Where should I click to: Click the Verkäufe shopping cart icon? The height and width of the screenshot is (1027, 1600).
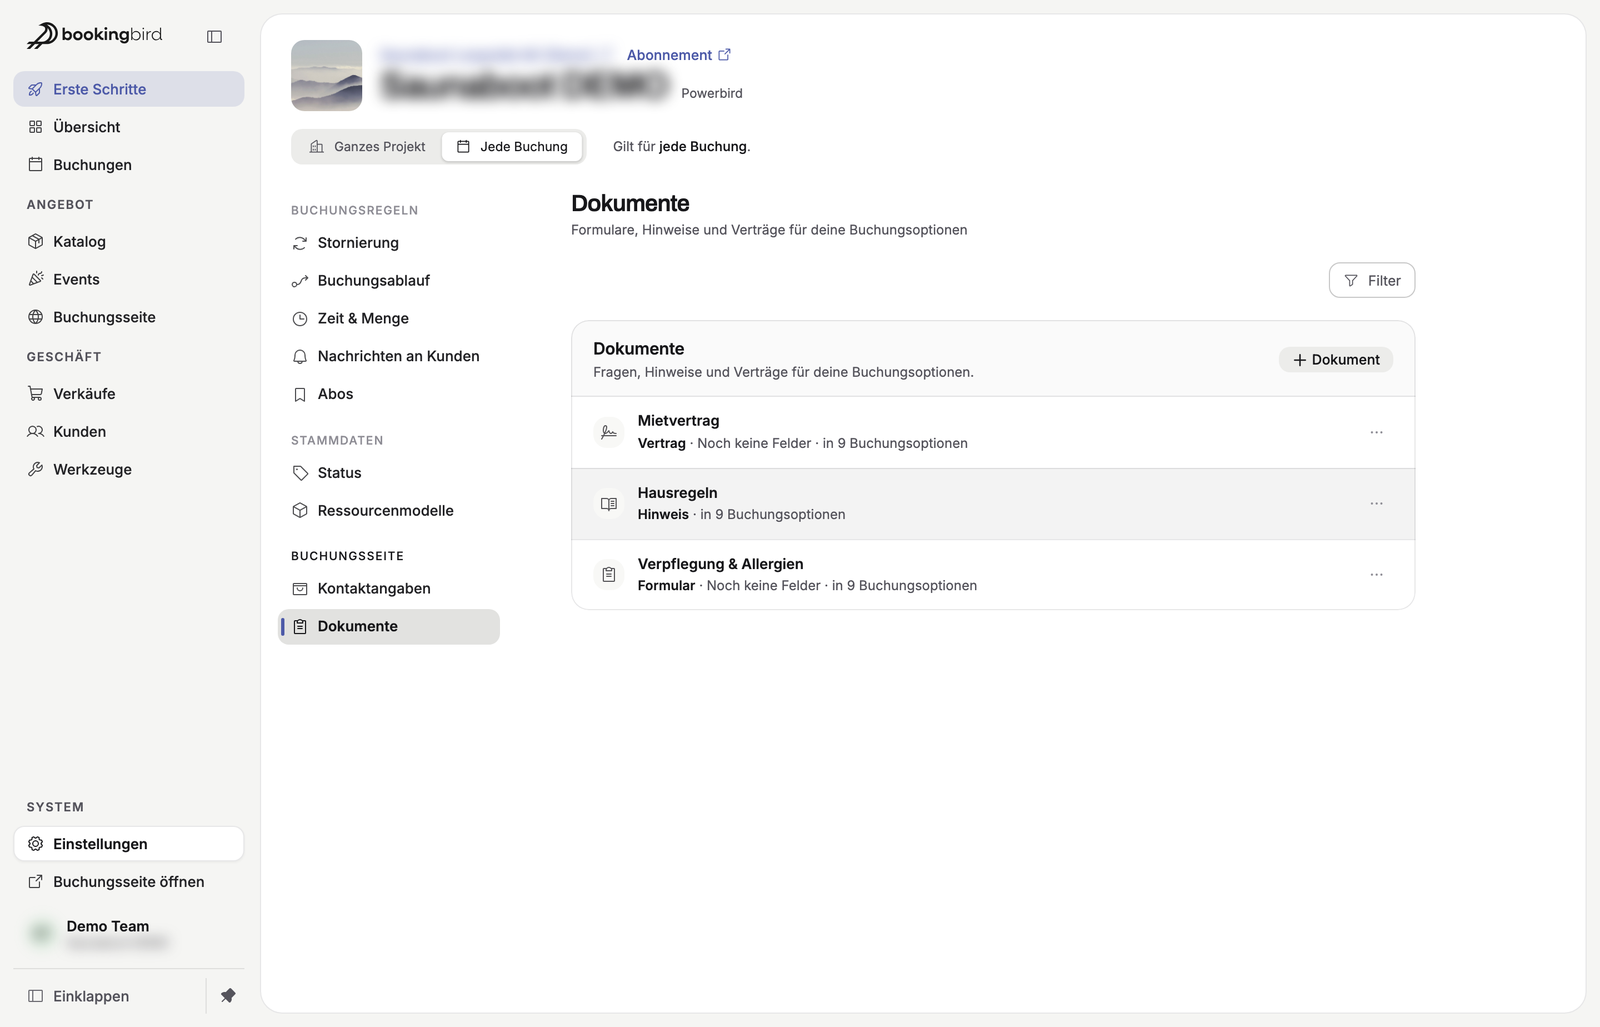coord(36,394)
